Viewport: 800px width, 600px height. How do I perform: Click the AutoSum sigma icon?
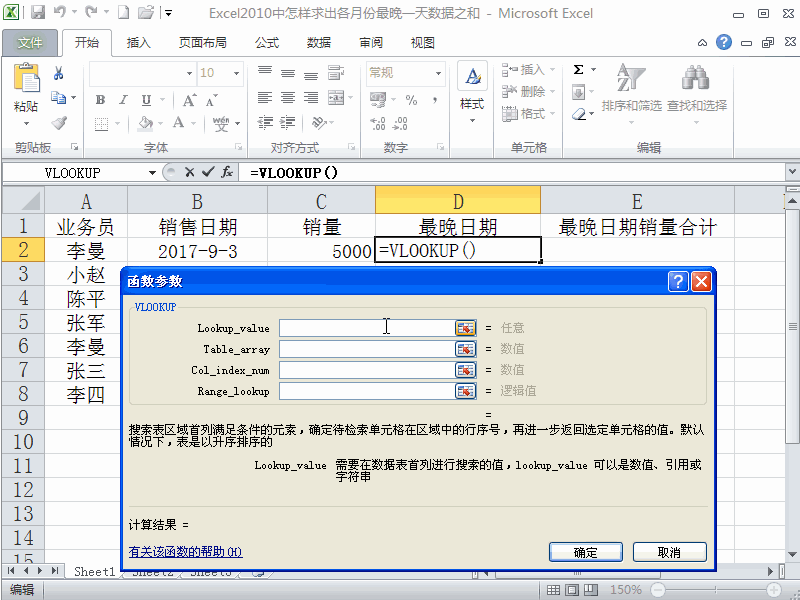579,70
